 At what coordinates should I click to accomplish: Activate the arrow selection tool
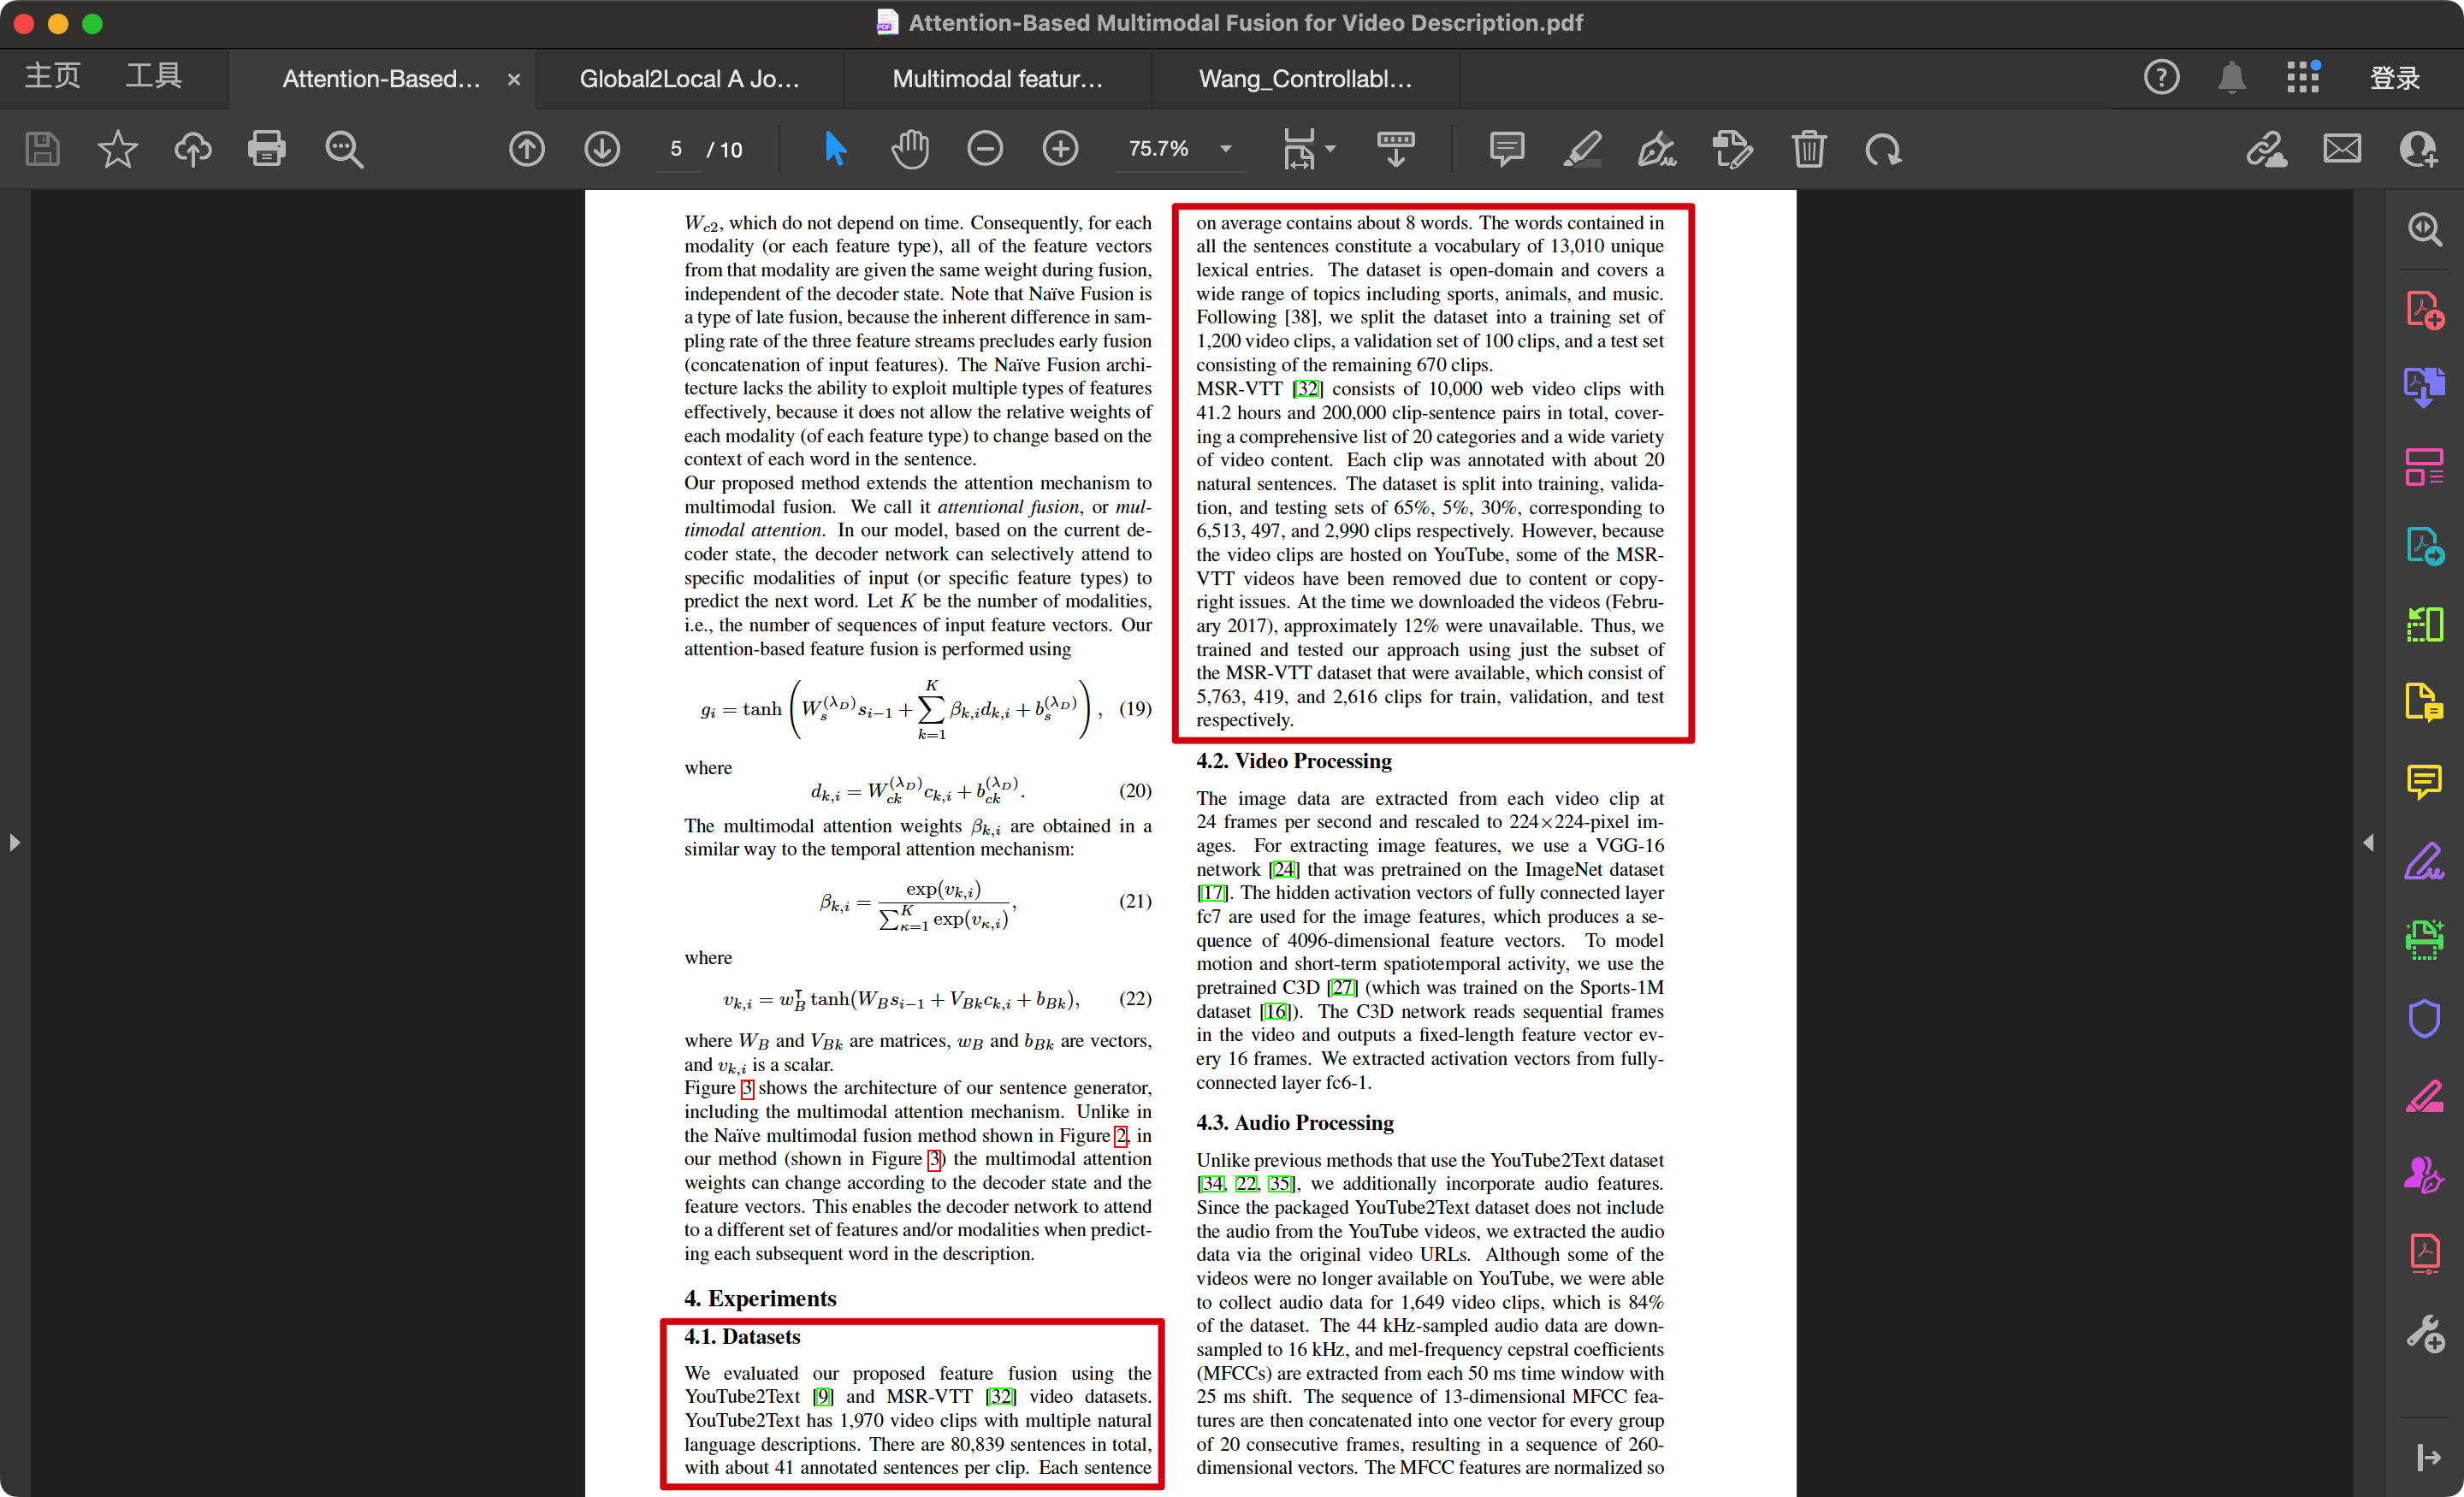(x=835, y=149)
